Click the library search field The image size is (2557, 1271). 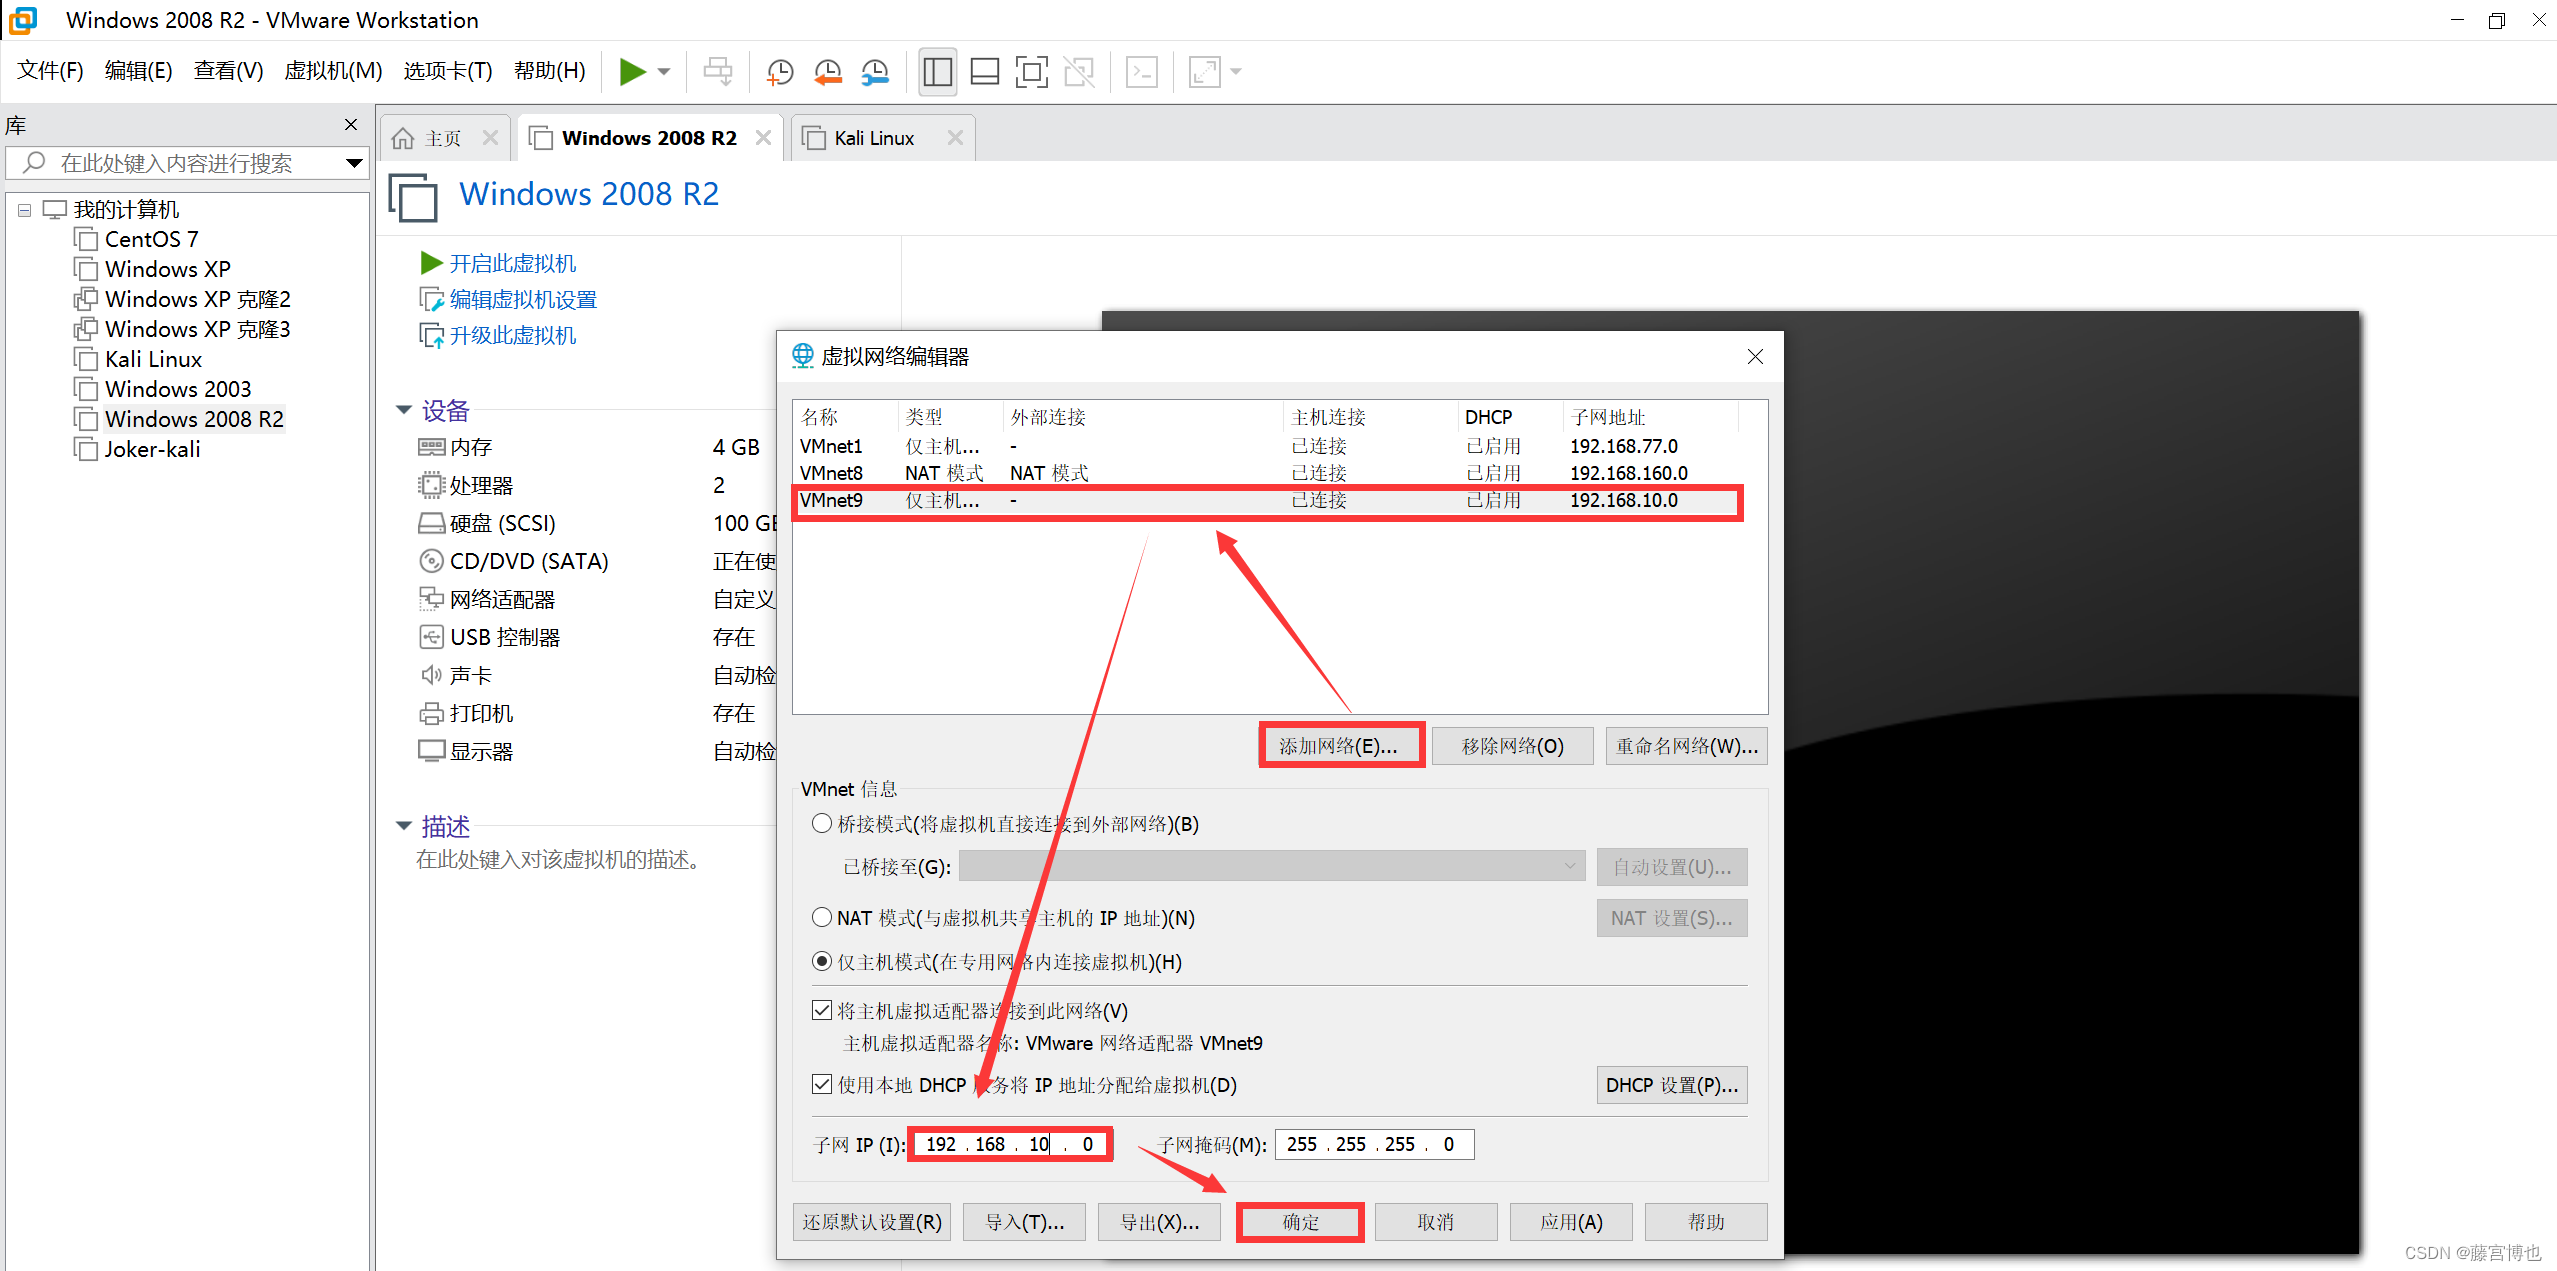point(185,163)
